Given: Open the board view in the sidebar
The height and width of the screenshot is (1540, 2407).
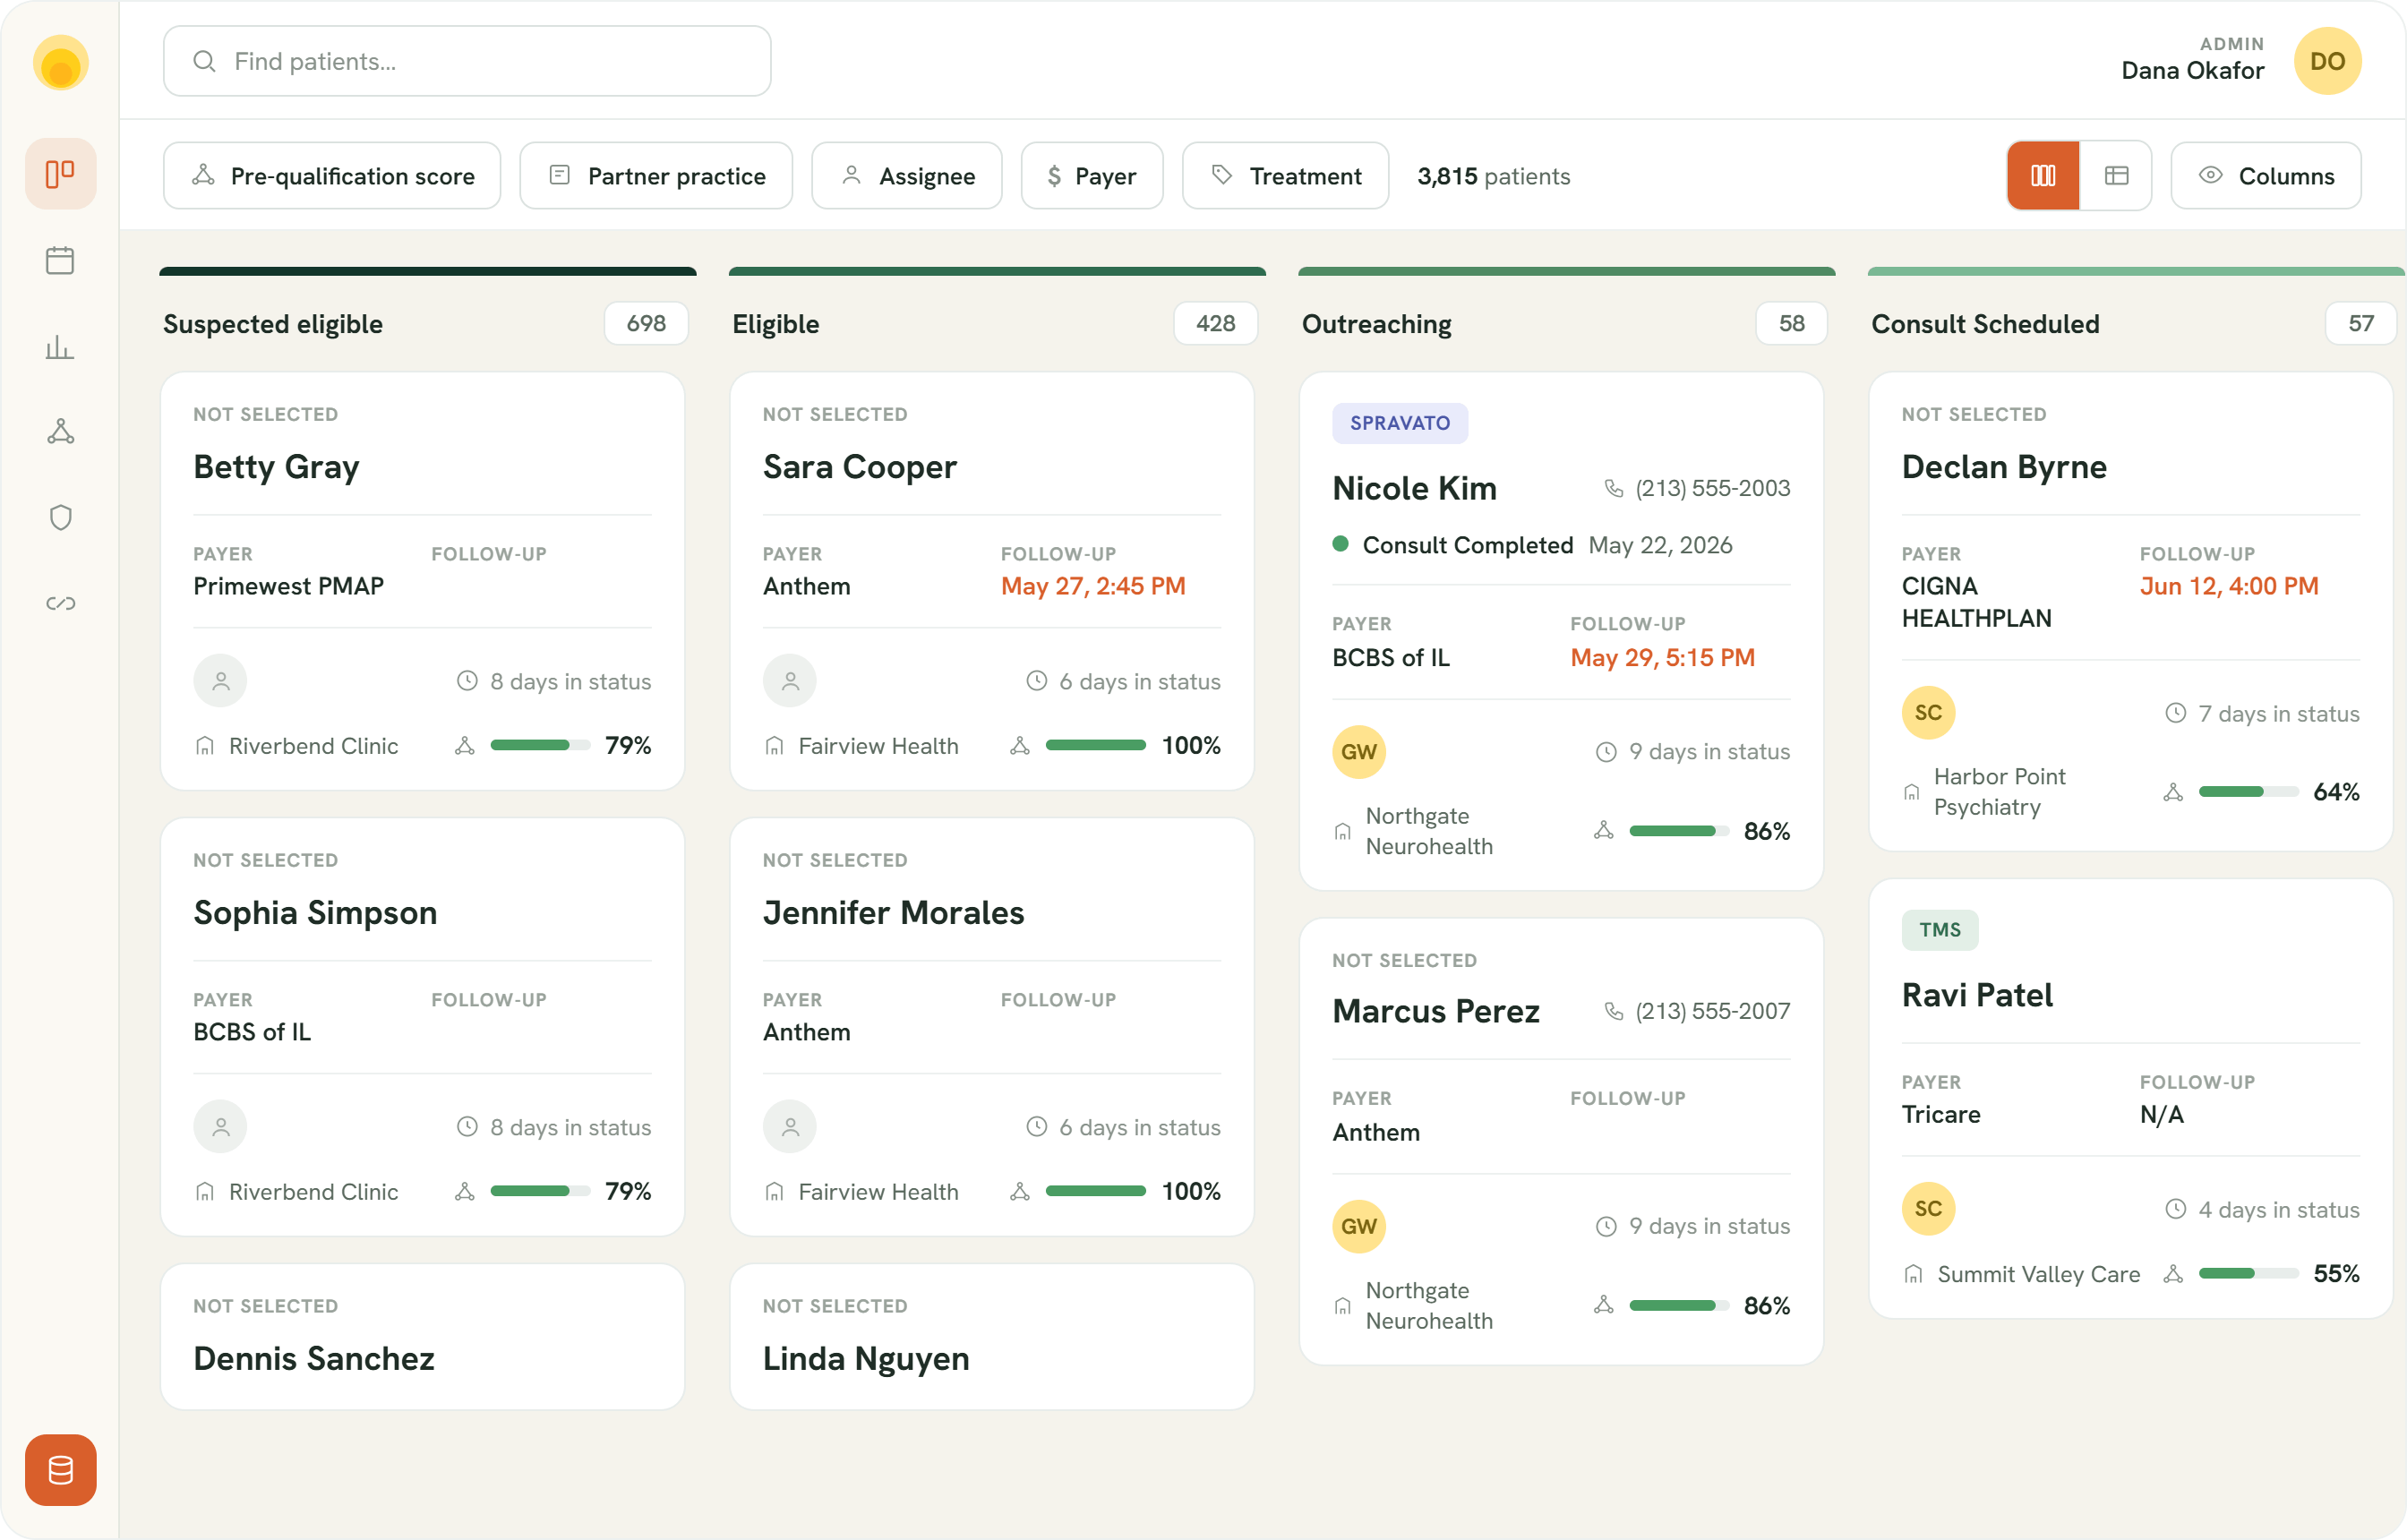Looking at the screenshot, I should (x=60, y=174).
